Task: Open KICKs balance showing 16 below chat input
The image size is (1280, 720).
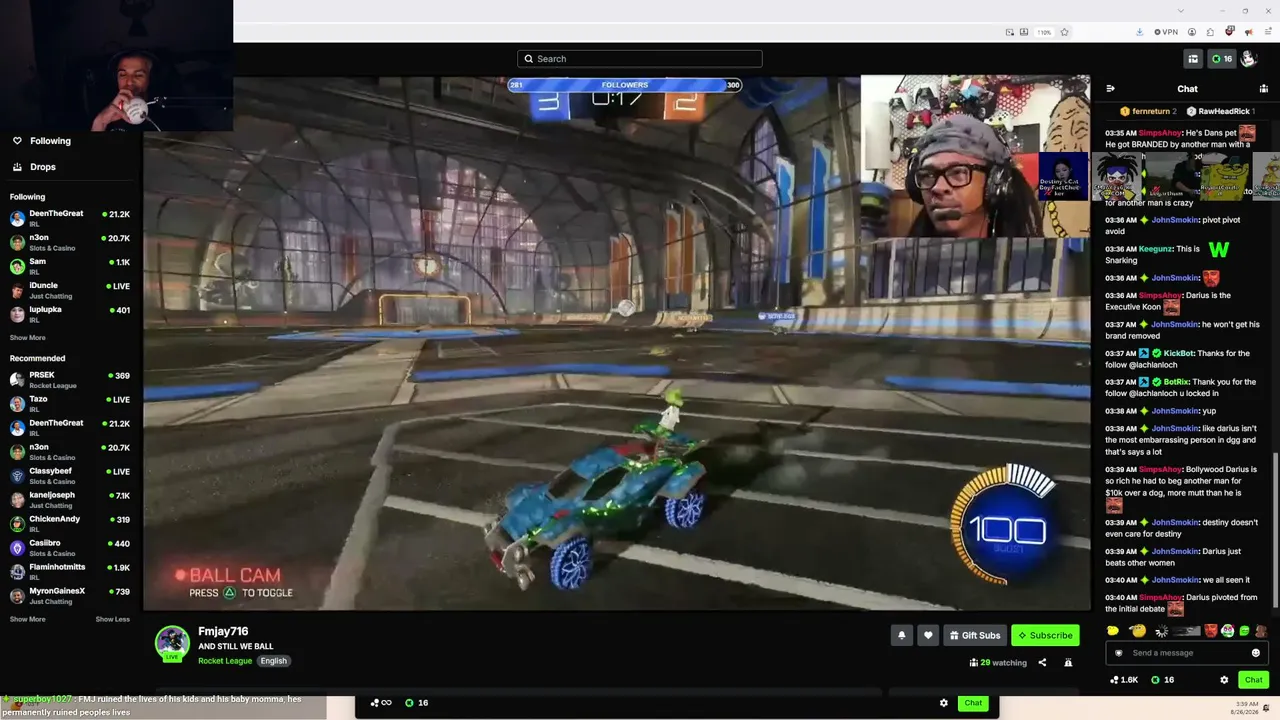Action: 1162,680
